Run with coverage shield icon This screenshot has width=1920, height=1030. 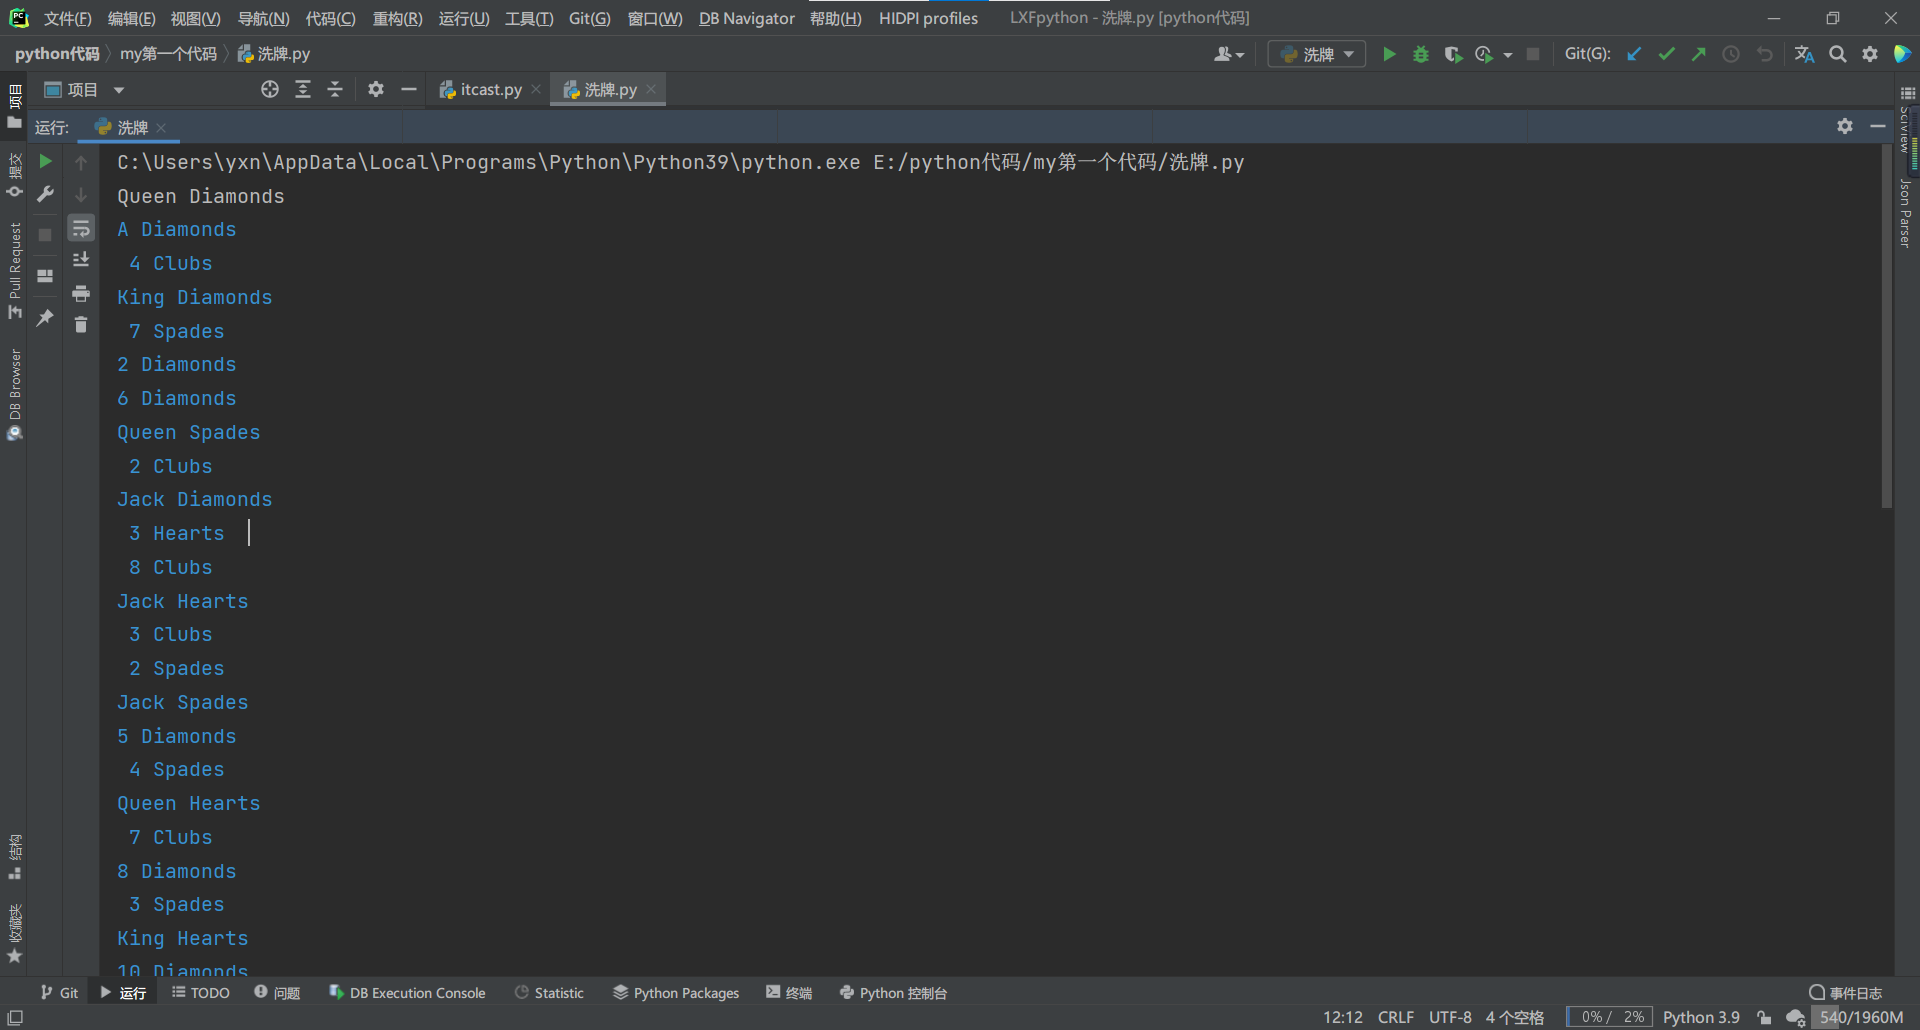pos(1453,54)
